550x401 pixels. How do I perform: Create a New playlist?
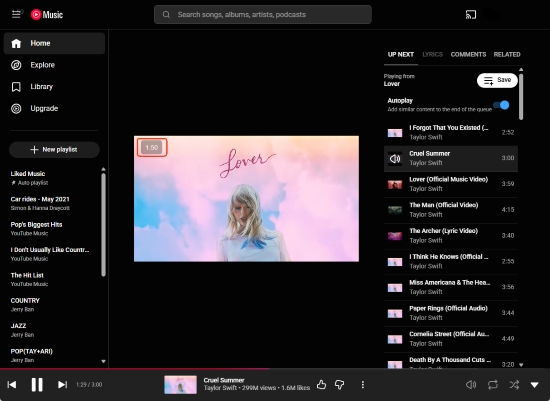point(54,150)
